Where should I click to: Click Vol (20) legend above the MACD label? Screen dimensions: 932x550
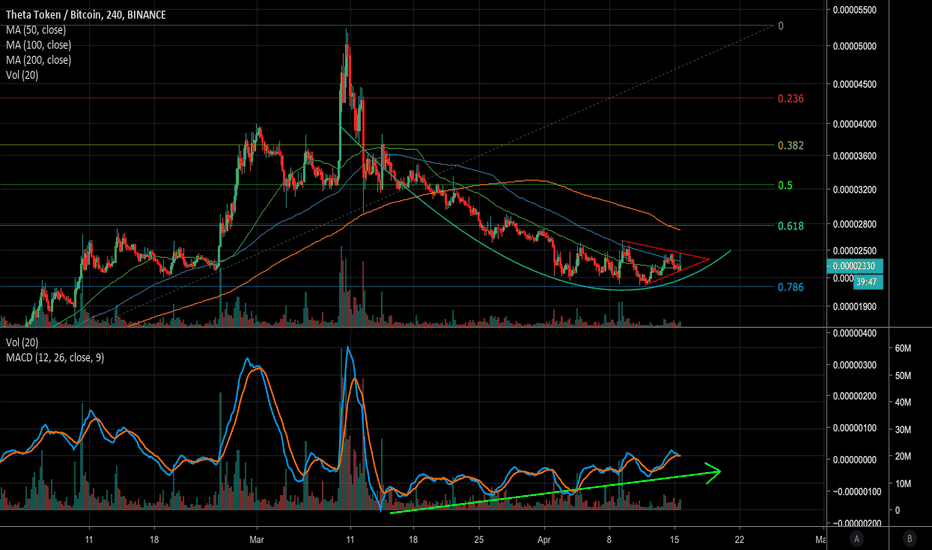coord(22,342)
